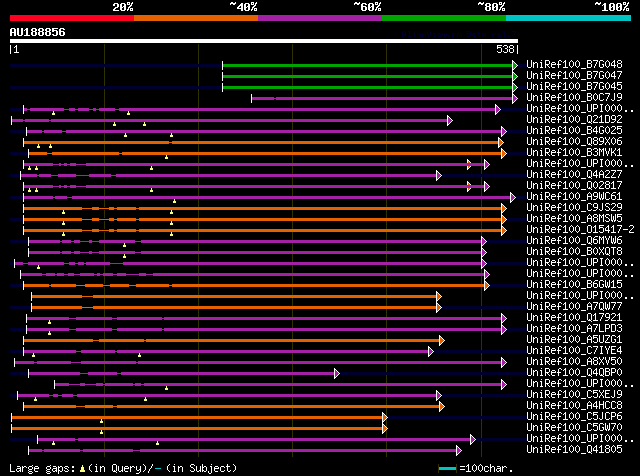Open hit UniRef100_B7G047
Screen dimensions: 640x476
(x=574, y=76)
